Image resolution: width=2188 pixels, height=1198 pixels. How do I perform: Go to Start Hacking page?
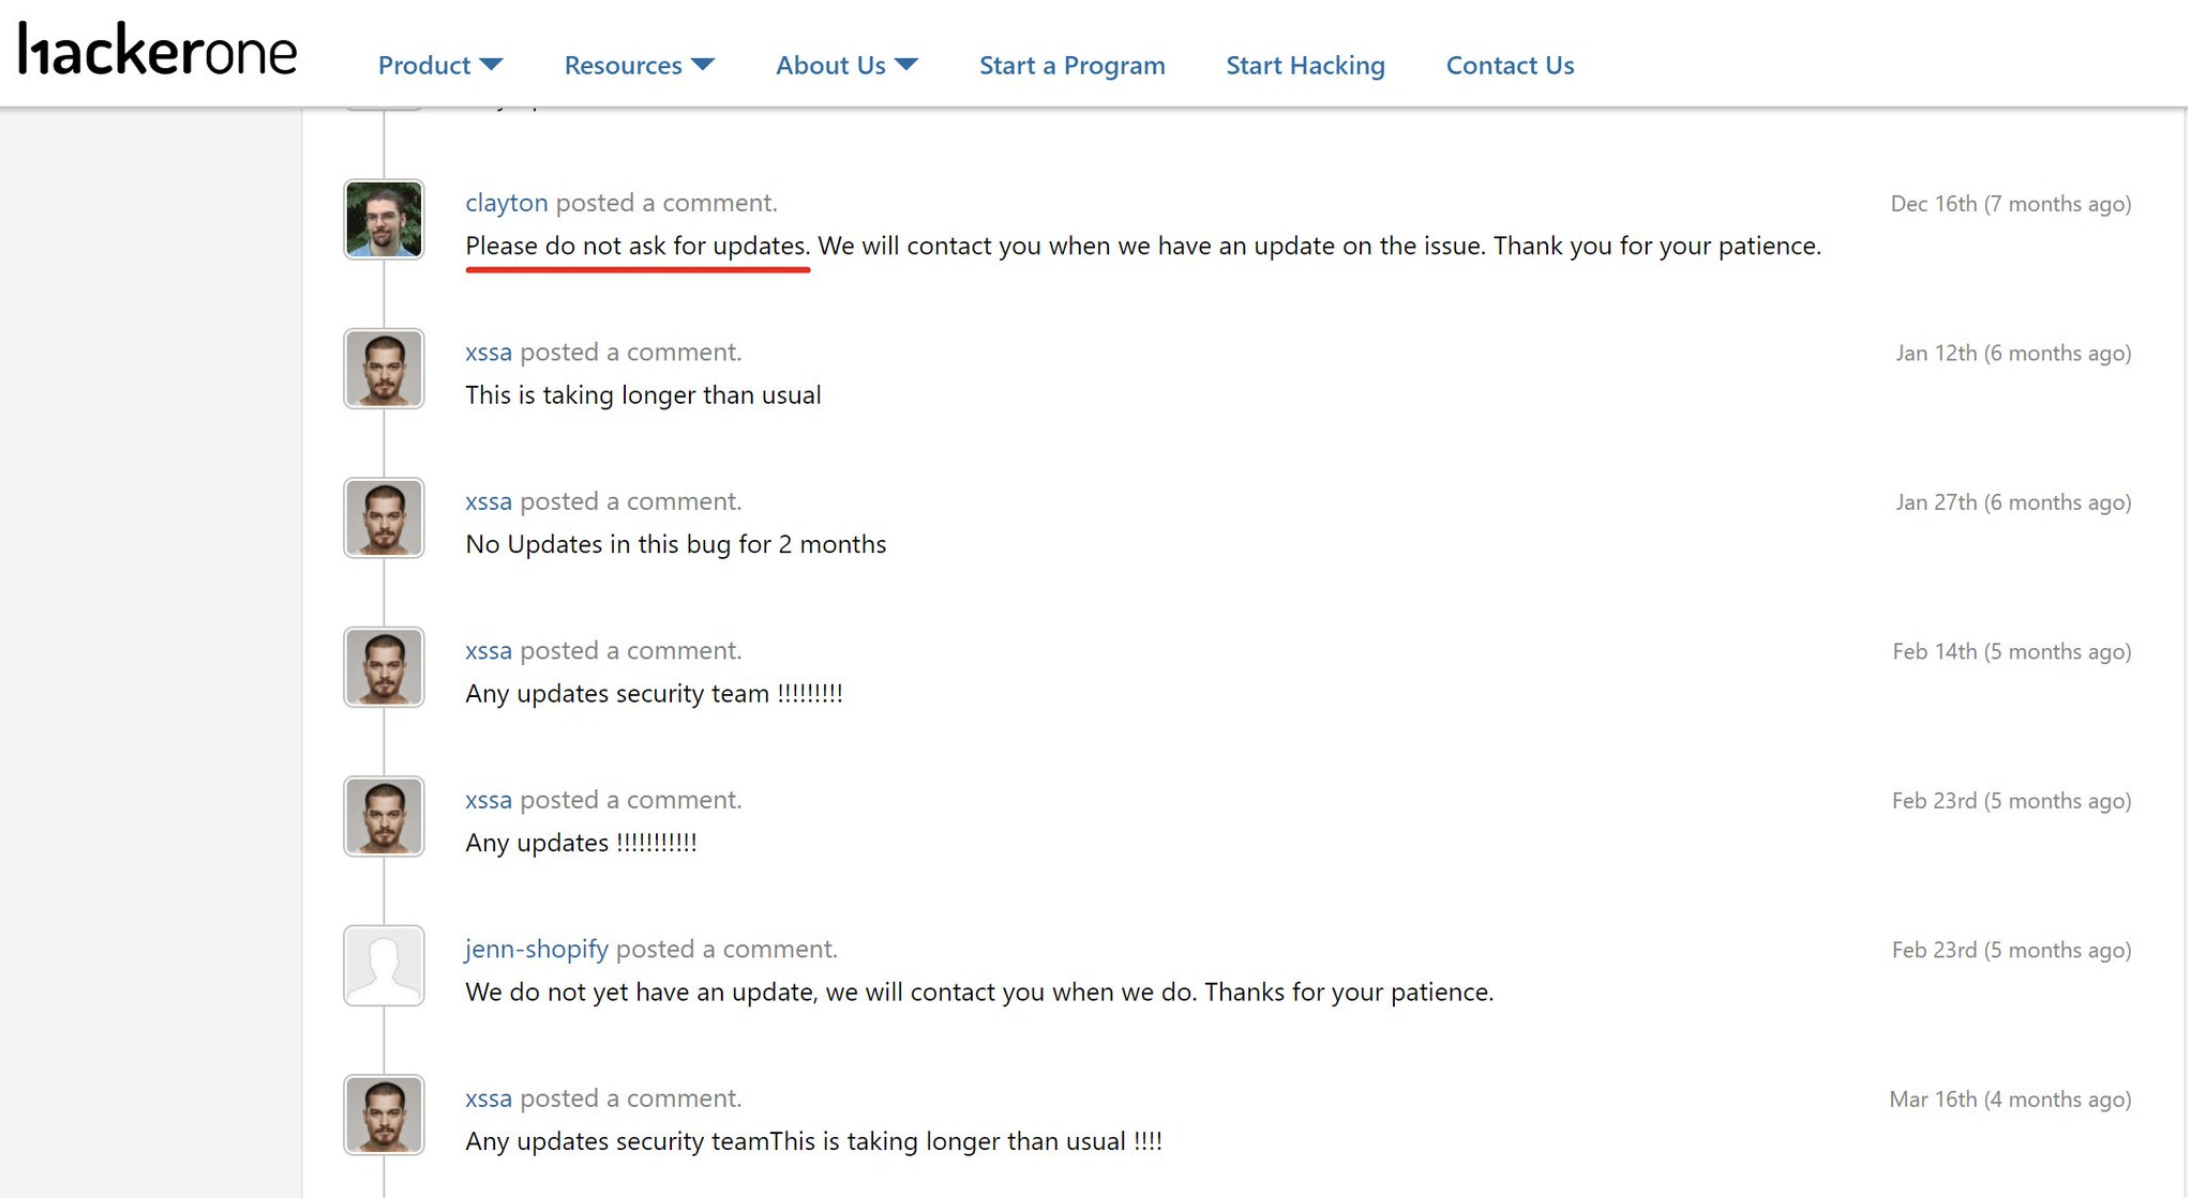pos(1305,65)
